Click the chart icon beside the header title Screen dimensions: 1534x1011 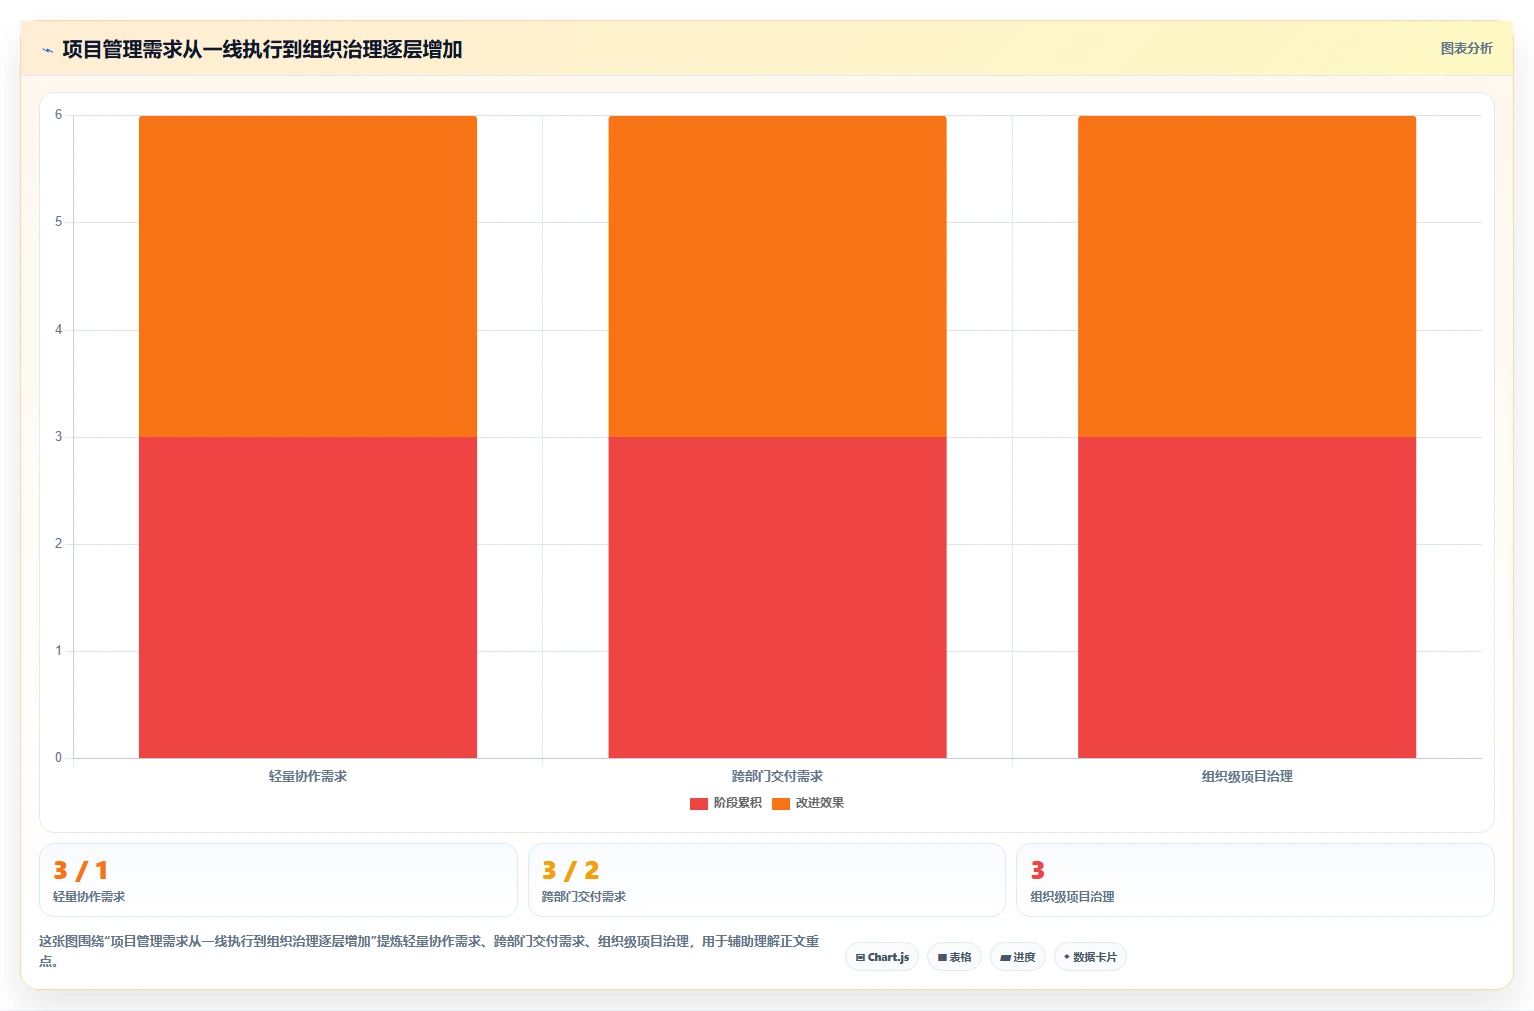coord(47,50)
